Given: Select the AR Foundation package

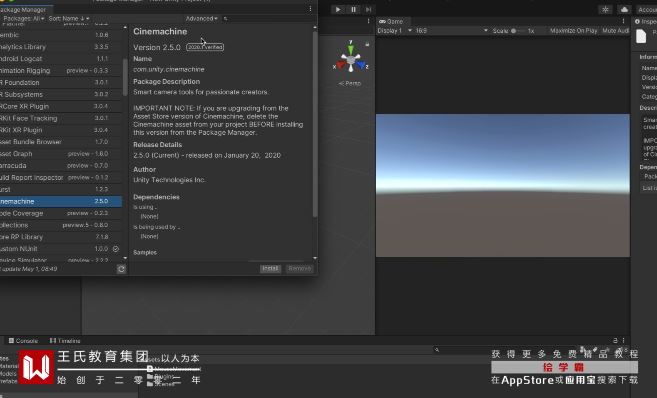Looking at the screenshot, I should tap(61, 83).
